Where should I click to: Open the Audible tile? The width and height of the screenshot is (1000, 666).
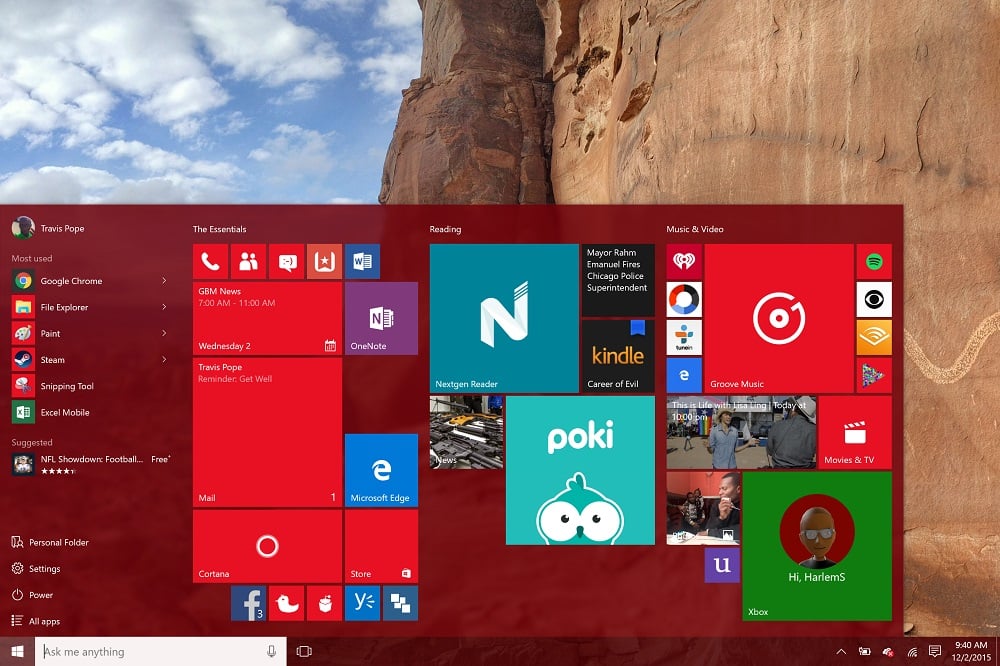[x=874, y=337]
